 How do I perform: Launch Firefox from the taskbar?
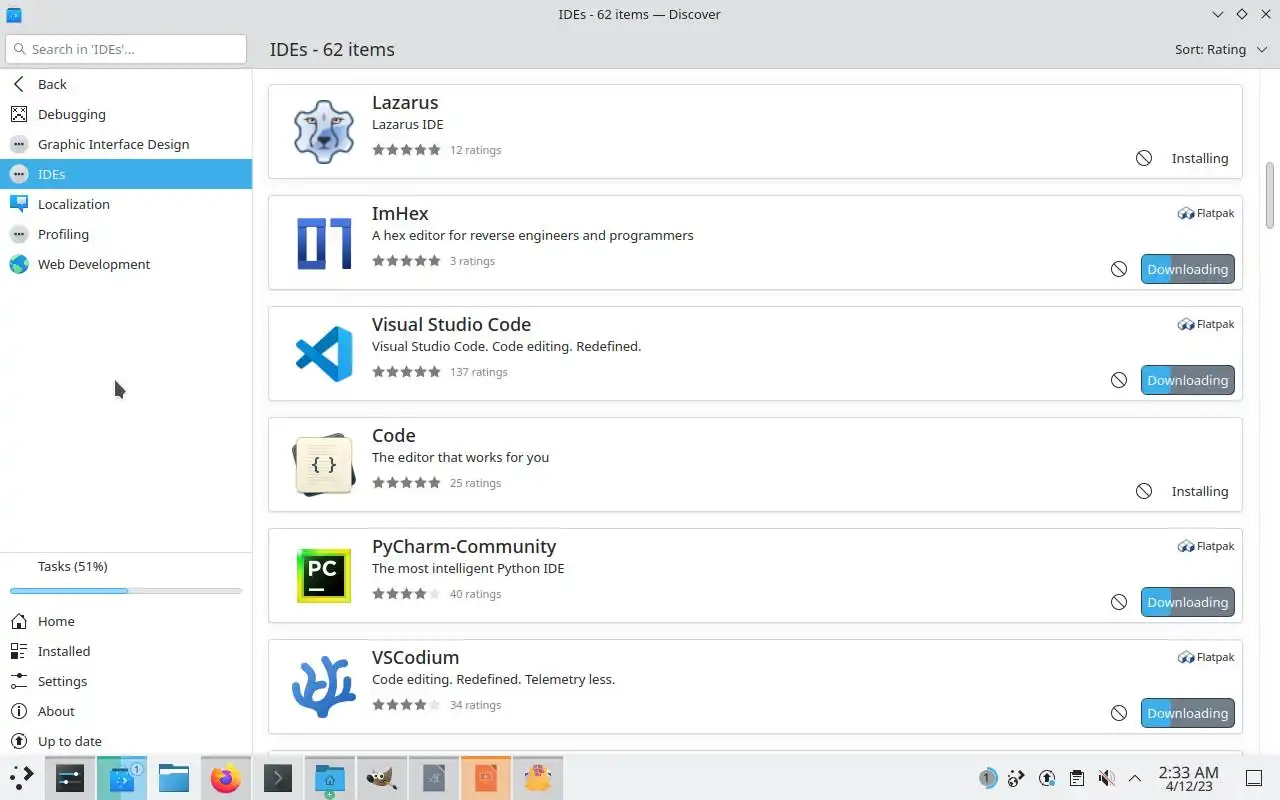pos(226,777)
